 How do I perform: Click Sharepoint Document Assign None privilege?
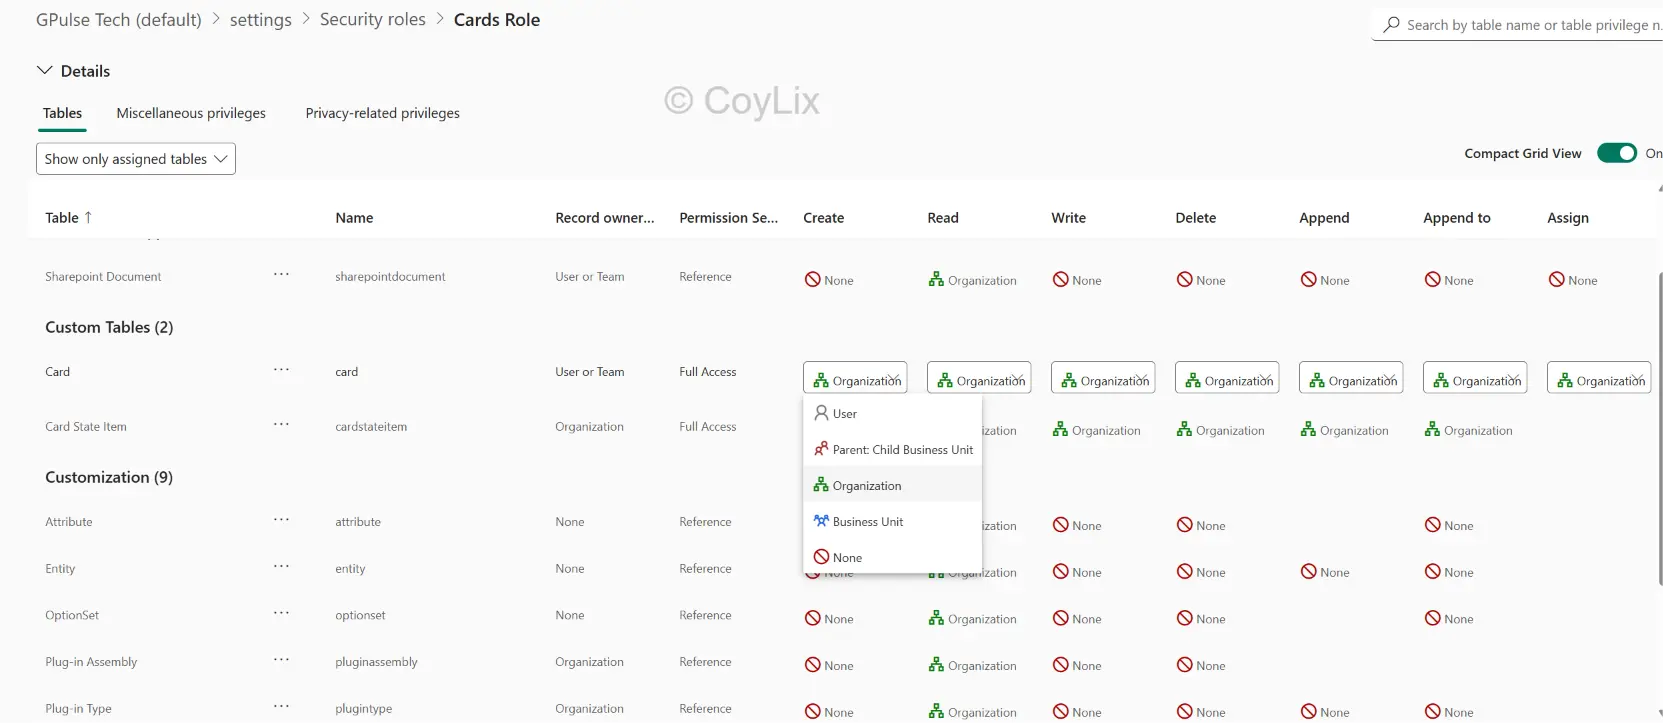point(1573,280)
